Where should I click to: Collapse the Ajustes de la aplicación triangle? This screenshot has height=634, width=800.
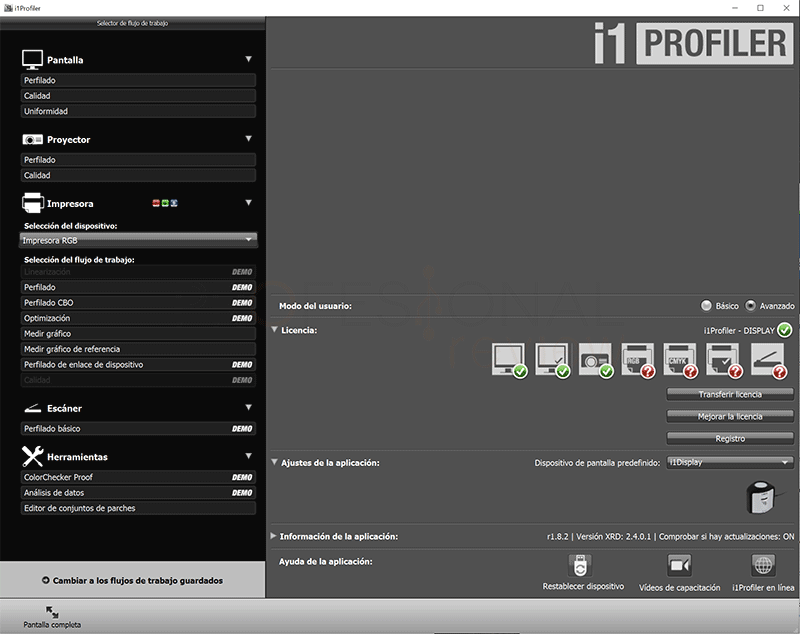[274, 462]
